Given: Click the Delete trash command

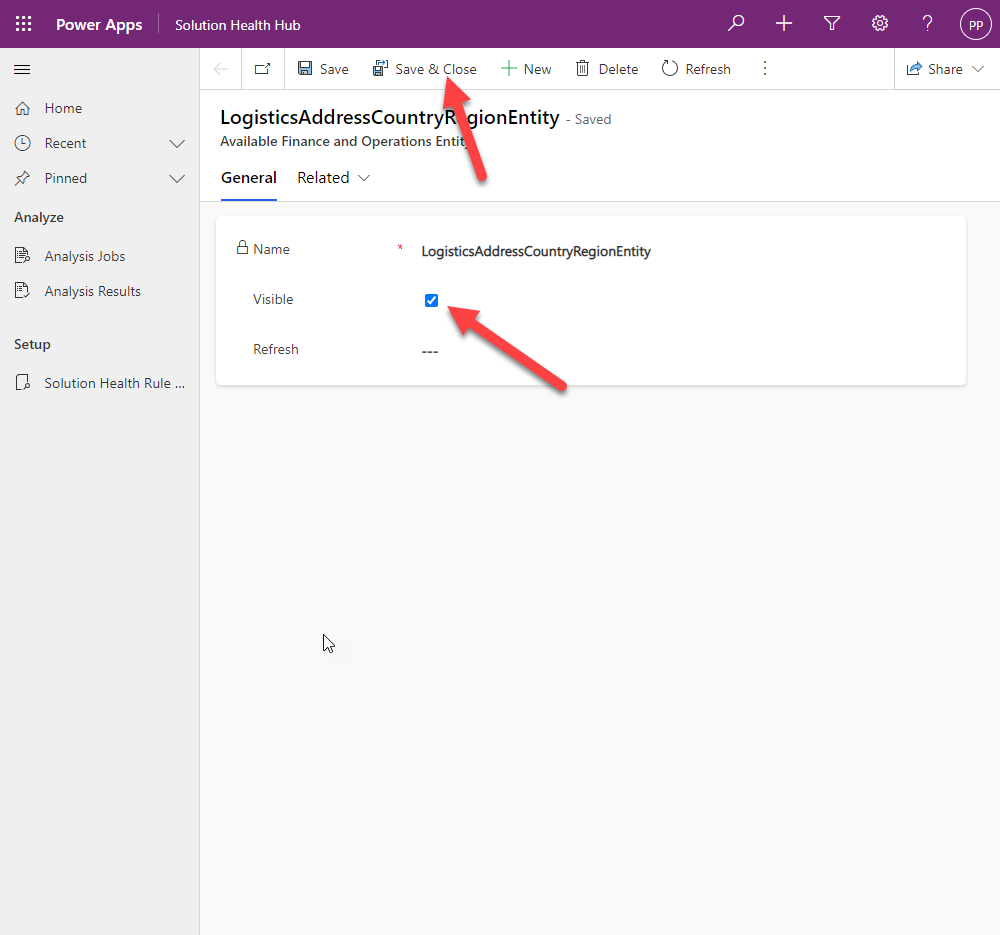Looking at the screenshot, I should pos(607,69).
